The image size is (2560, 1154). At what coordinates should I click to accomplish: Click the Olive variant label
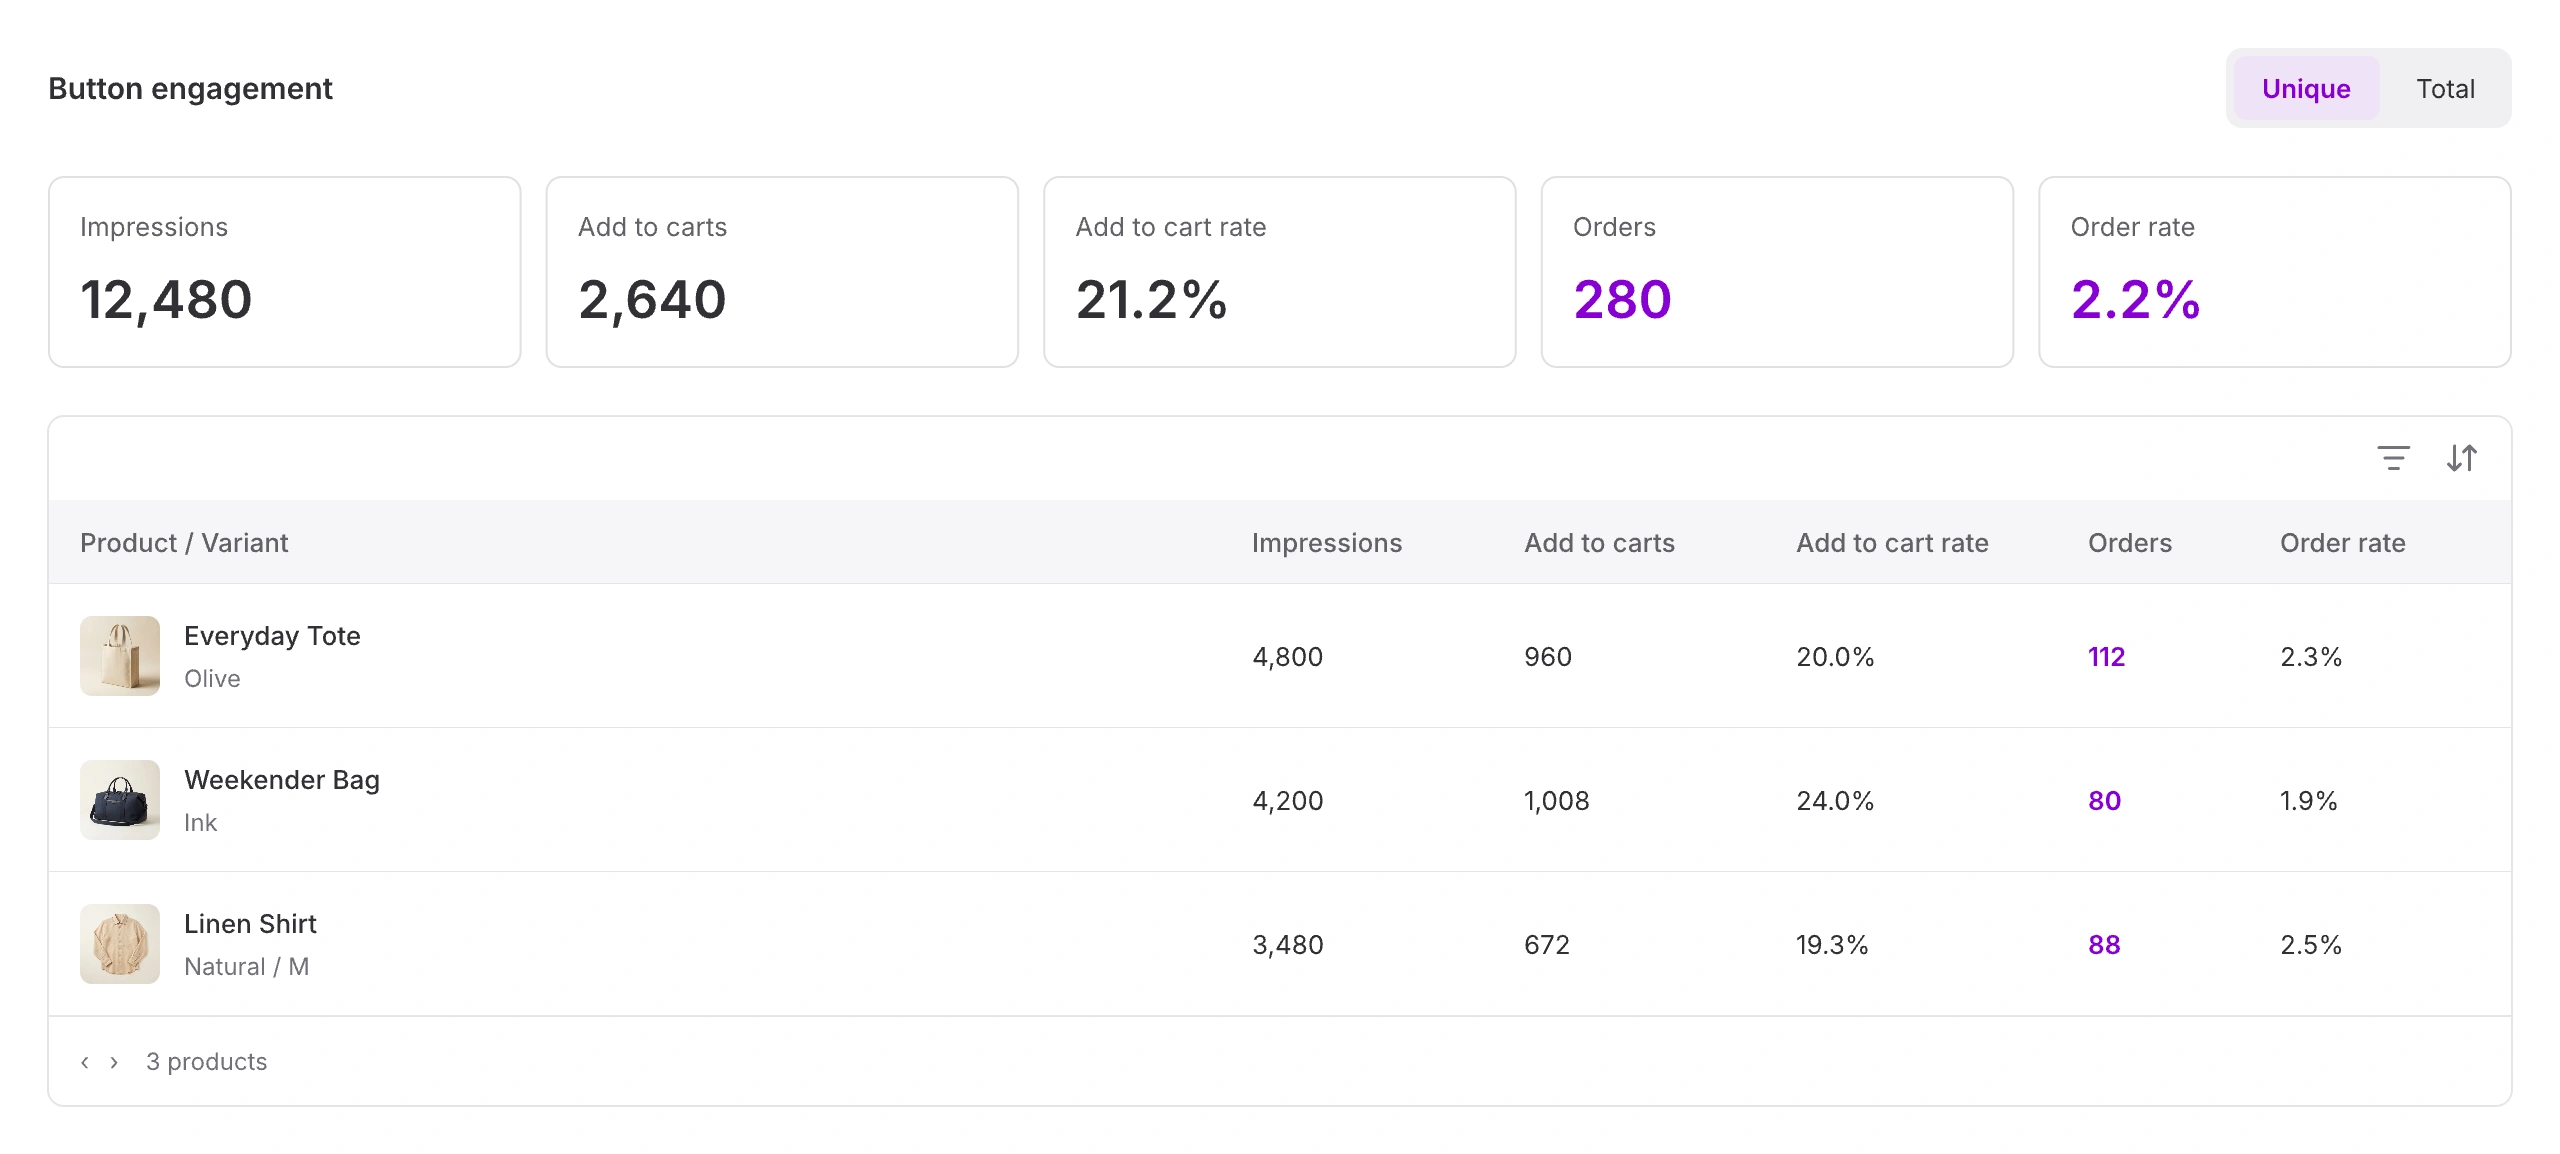pos(212,679)
